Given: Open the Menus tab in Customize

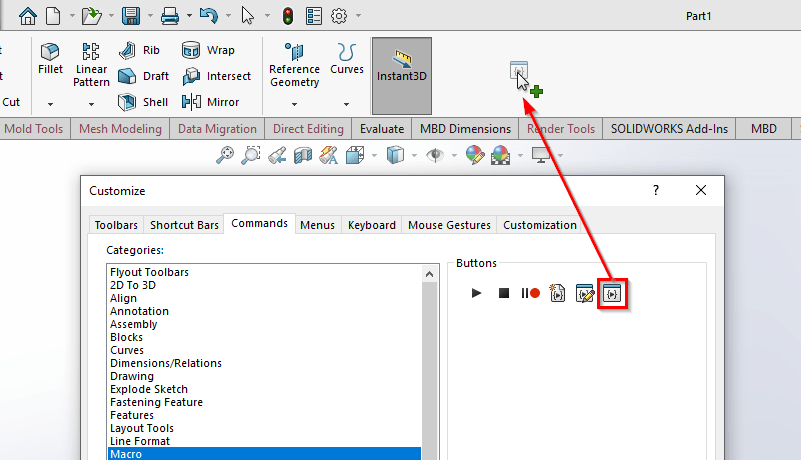Looking at the screenshot, I should (x=317, y=225).
